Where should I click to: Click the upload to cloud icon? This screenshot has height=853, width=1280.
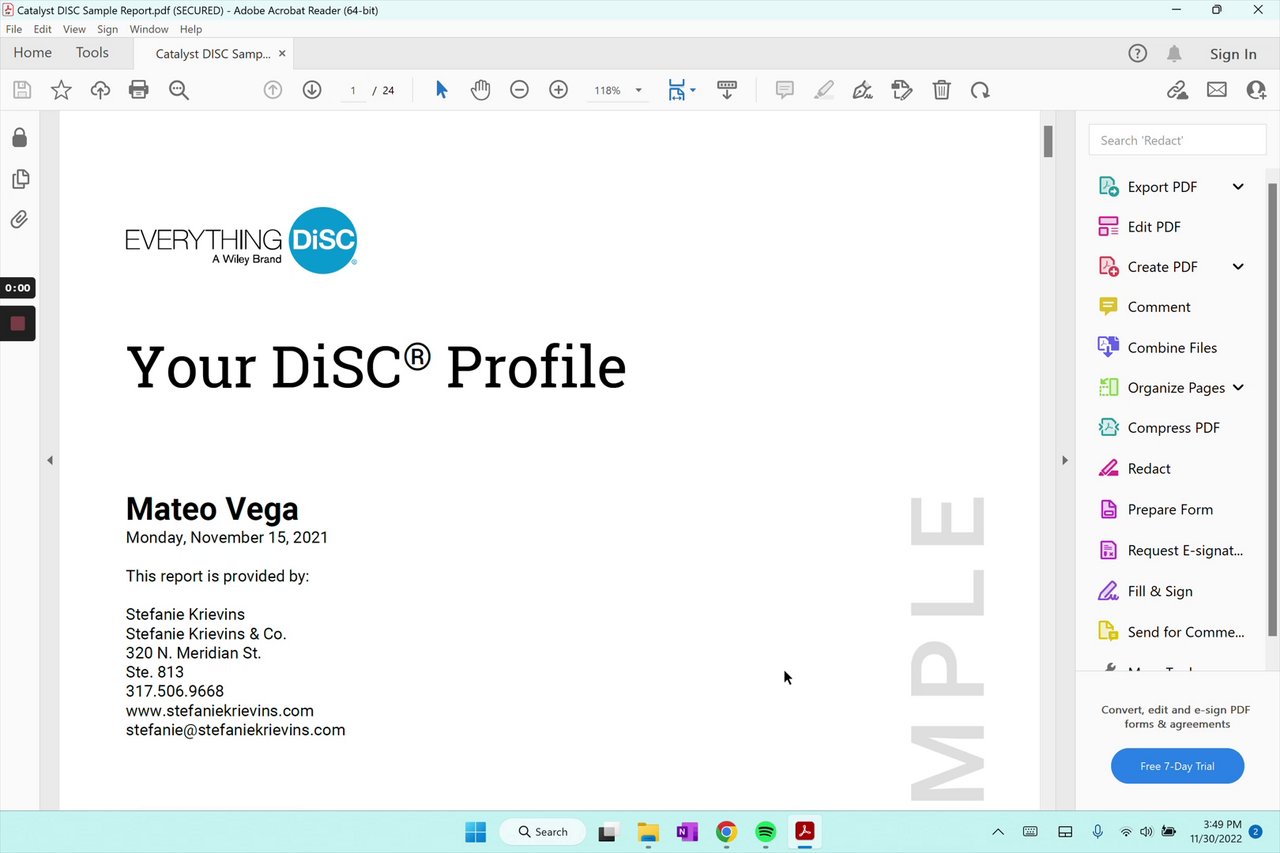tap(100, 90)
